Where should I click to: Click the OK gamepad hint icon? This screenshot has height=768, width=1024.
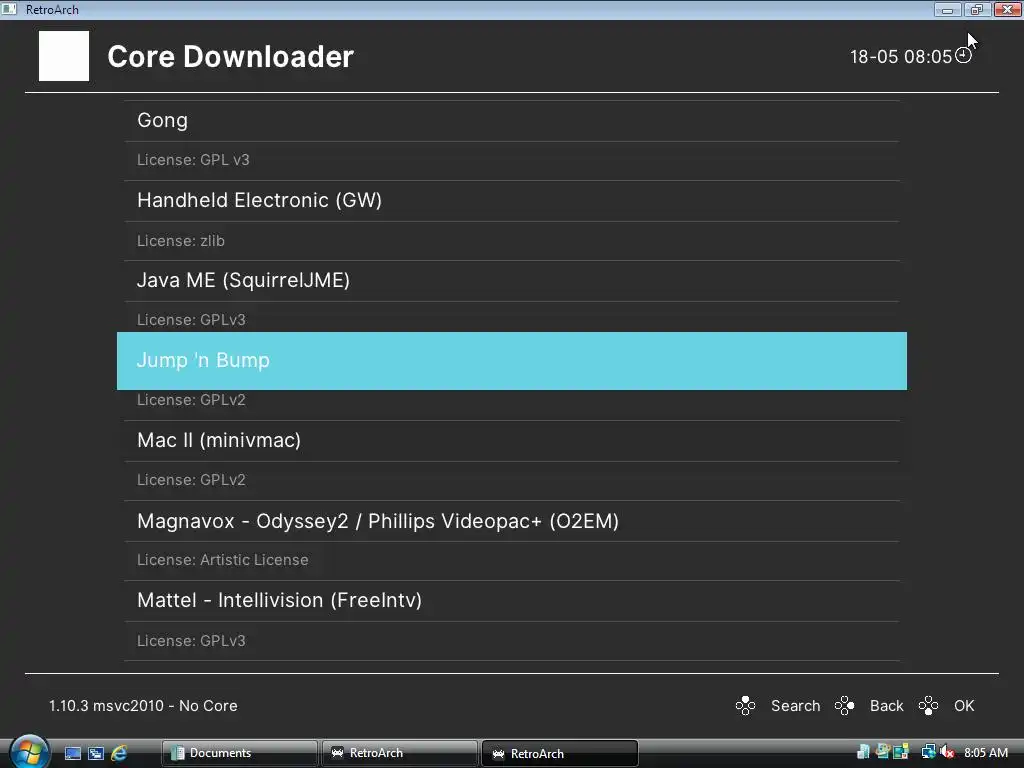(x=928, y=706)
